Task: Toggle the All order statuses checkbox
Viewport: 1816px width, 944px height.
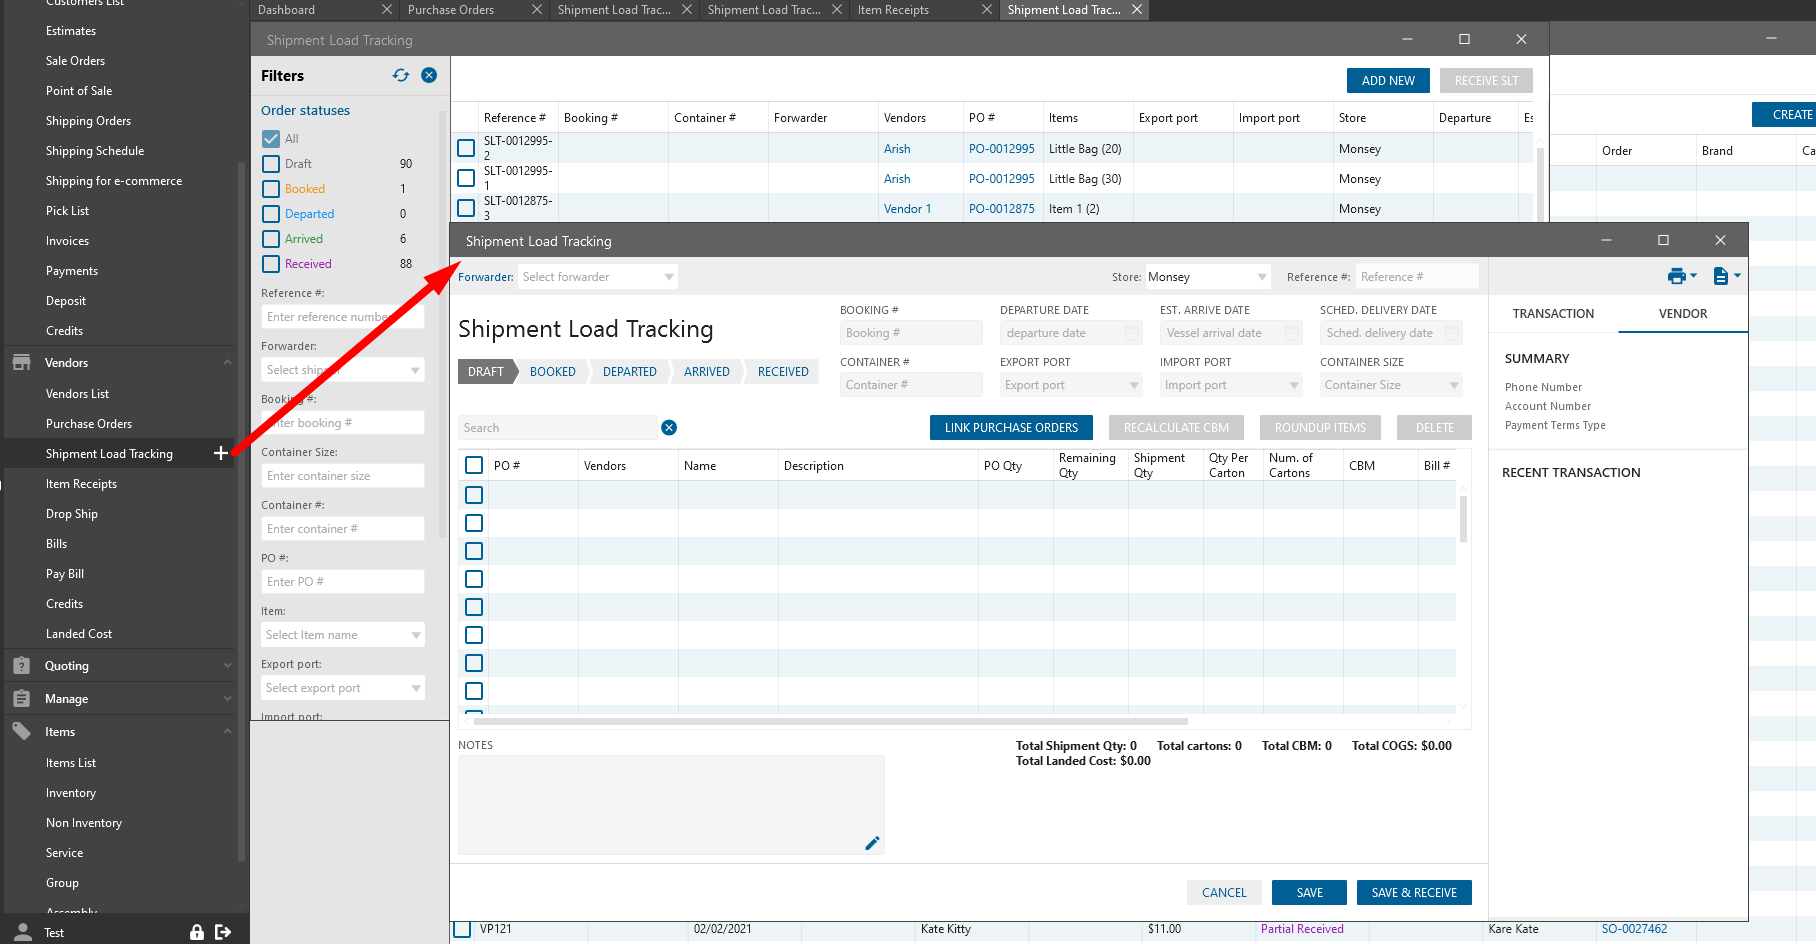Action: (x=271, y=139)
